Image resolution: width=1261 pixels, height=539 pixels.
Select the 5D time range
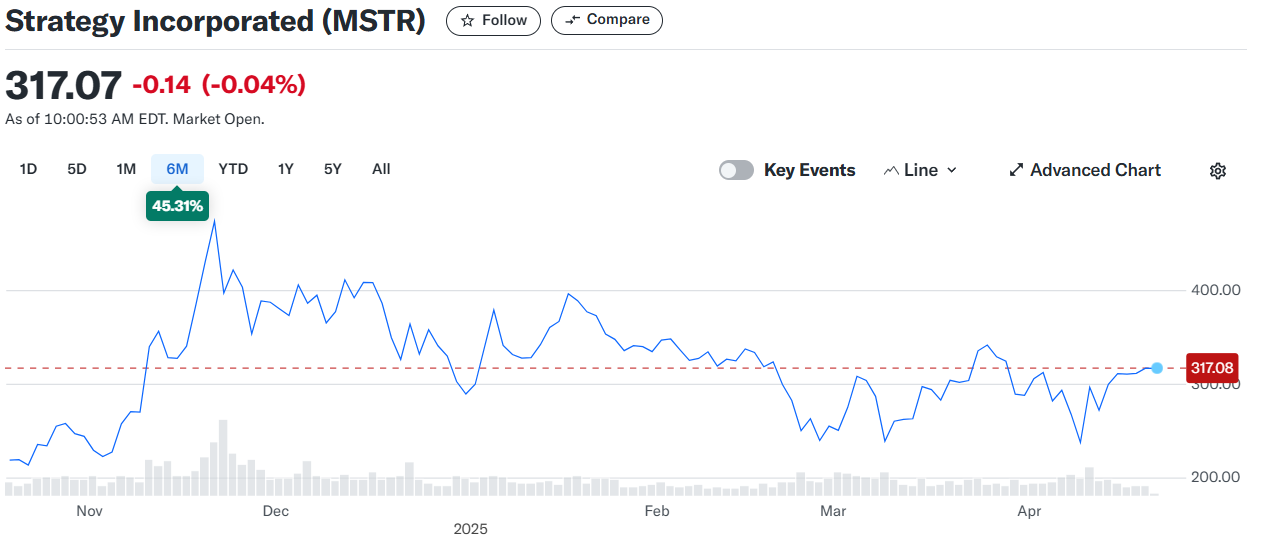click(x=77, y=169)
